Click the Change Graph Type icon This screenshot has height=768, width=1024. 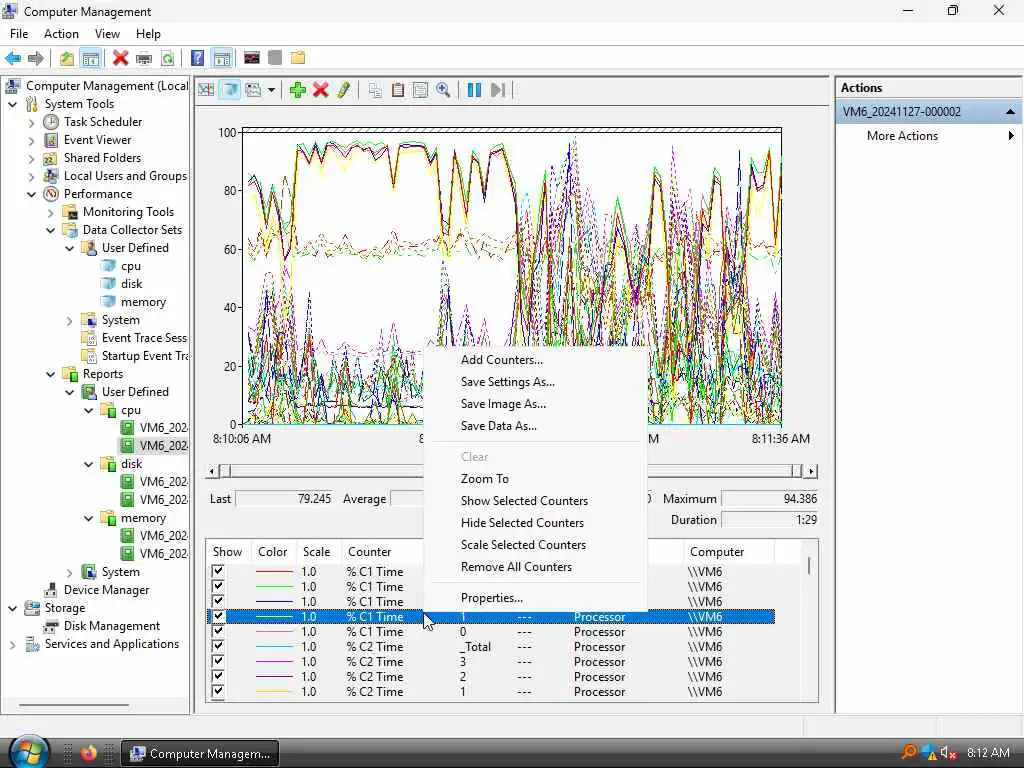[x=253, y=89]
